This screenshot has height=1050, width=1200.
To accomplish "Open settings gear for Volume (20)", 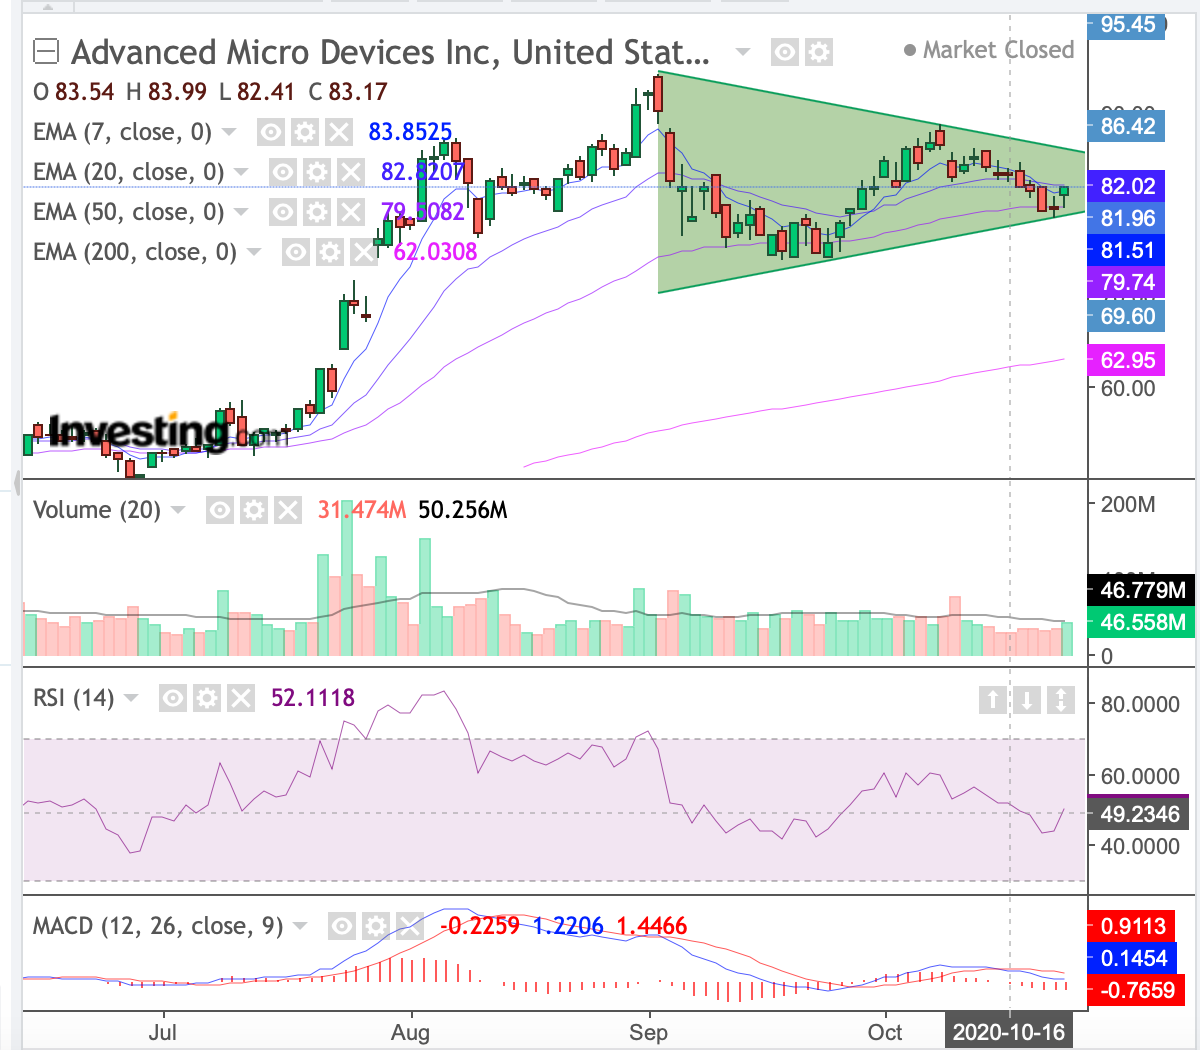I will pos(254,510).
